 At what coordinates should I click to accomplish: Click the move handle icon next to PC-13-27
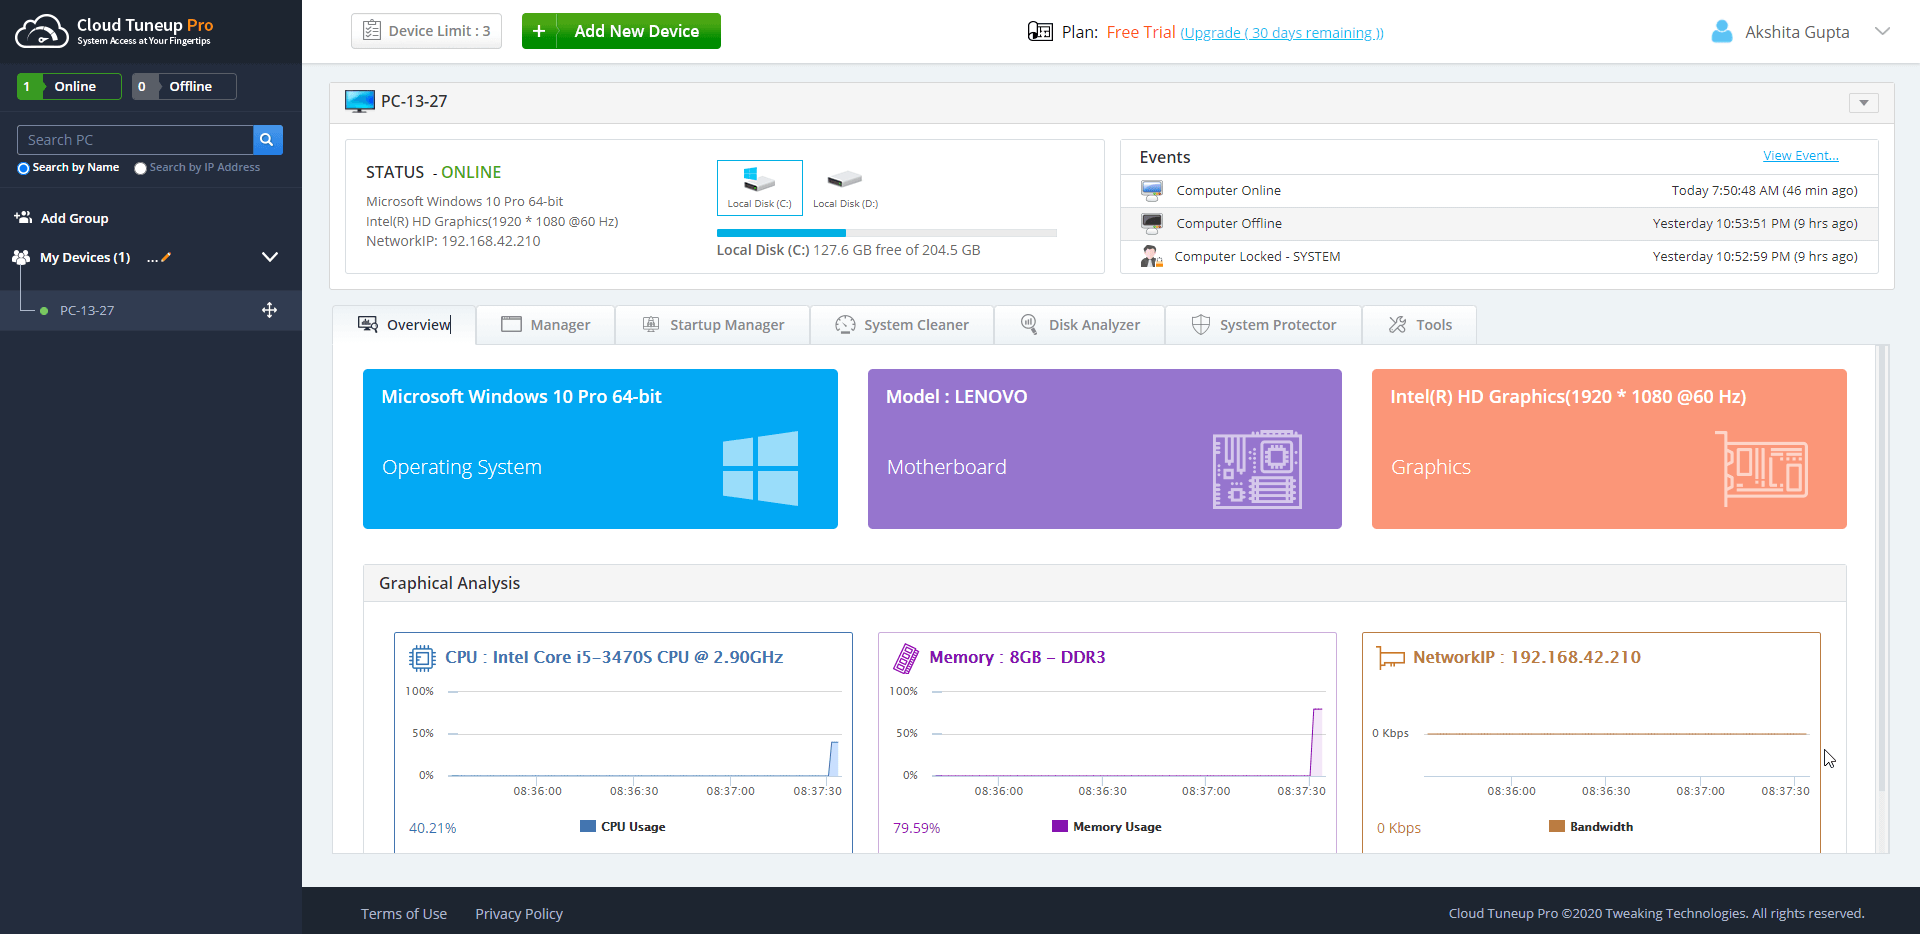pyautogui.click(x=269, y=310)
